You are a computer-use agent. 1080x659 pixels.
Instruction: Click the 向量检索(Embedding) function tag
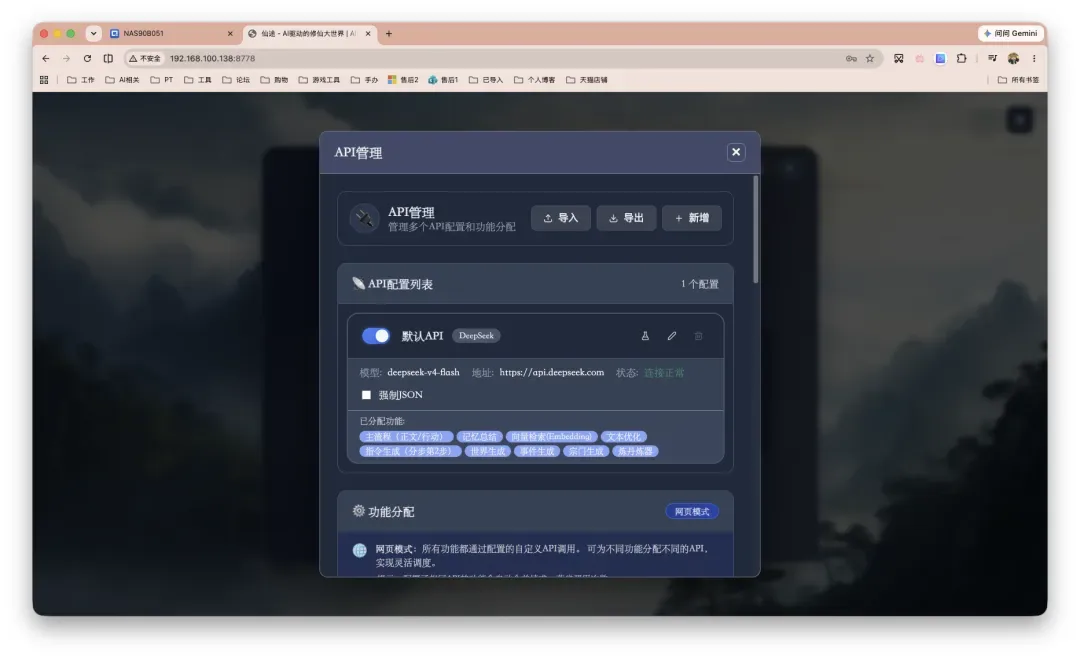[552, 437]
